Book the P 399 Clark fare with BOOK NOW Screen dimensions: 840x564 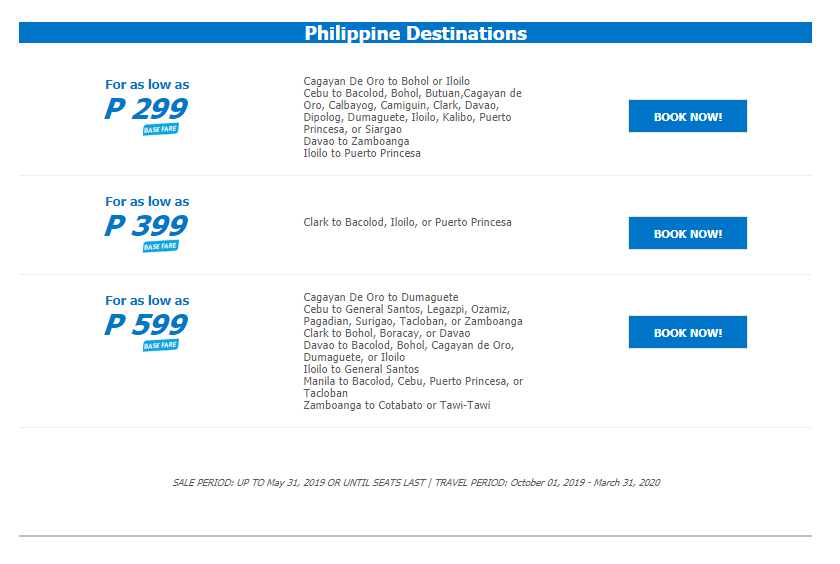(x=687, y=233)
